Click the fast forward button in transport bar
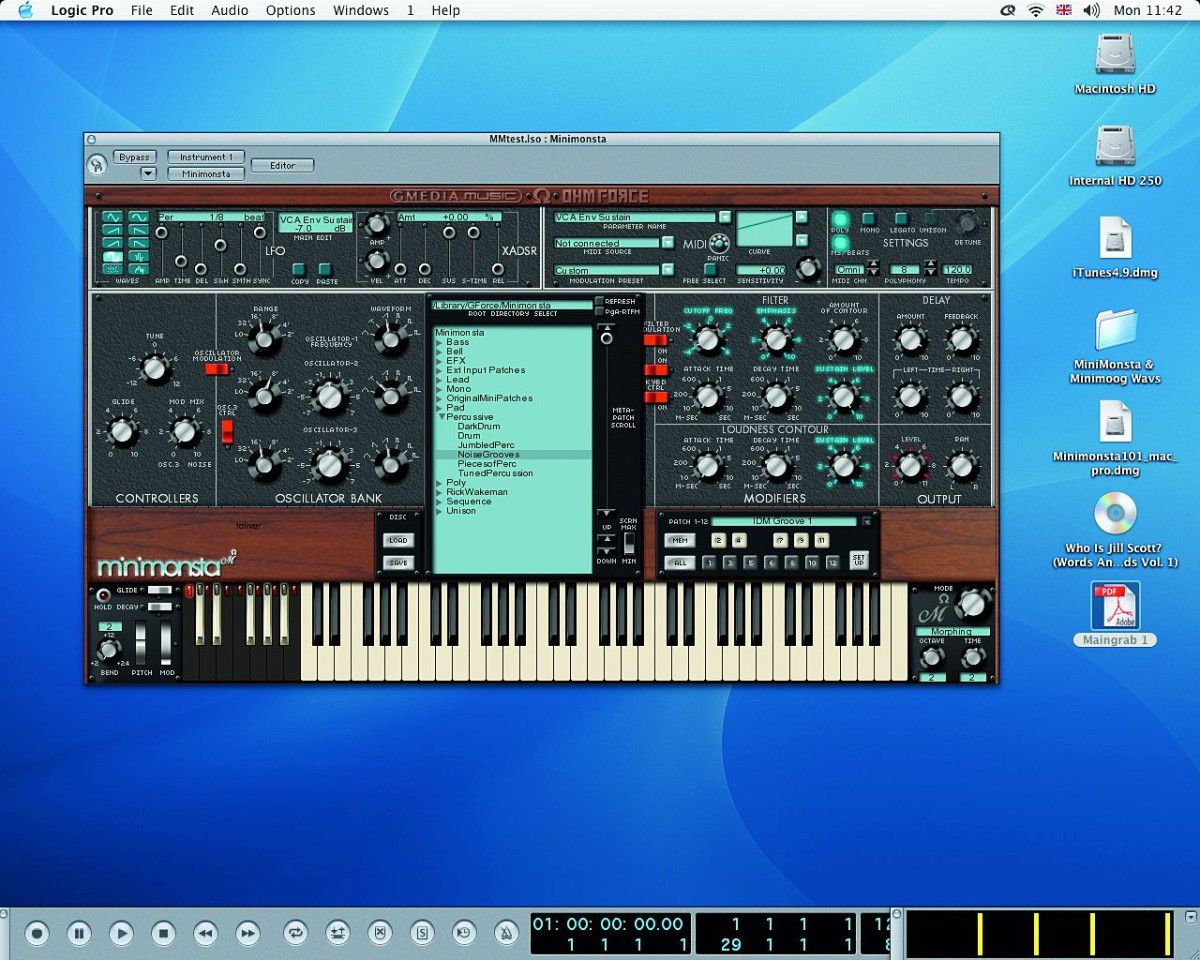This screenshot has width=1200, height=960. (247, 934)
